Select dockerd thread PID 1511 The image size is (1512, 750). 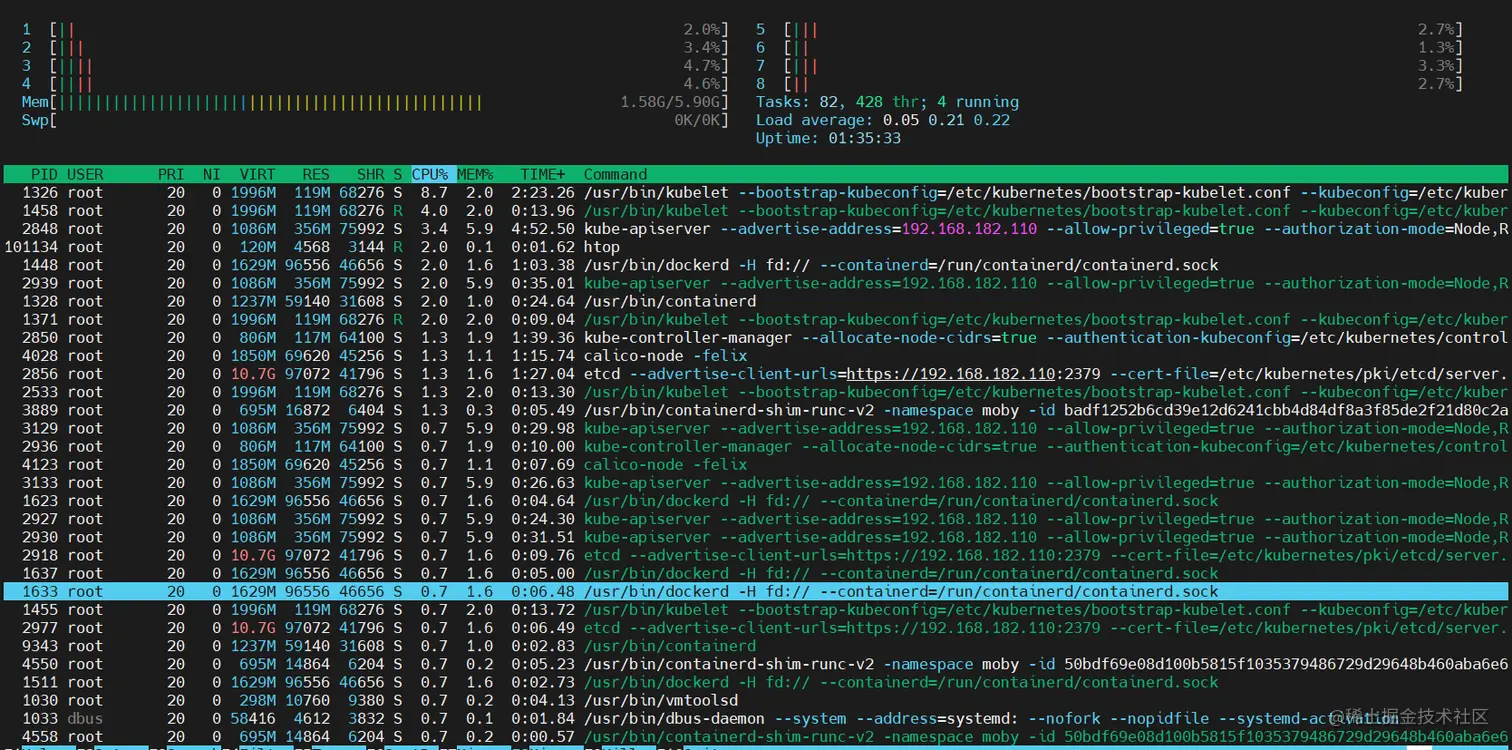pyautogui.click(x=756, y=681)
